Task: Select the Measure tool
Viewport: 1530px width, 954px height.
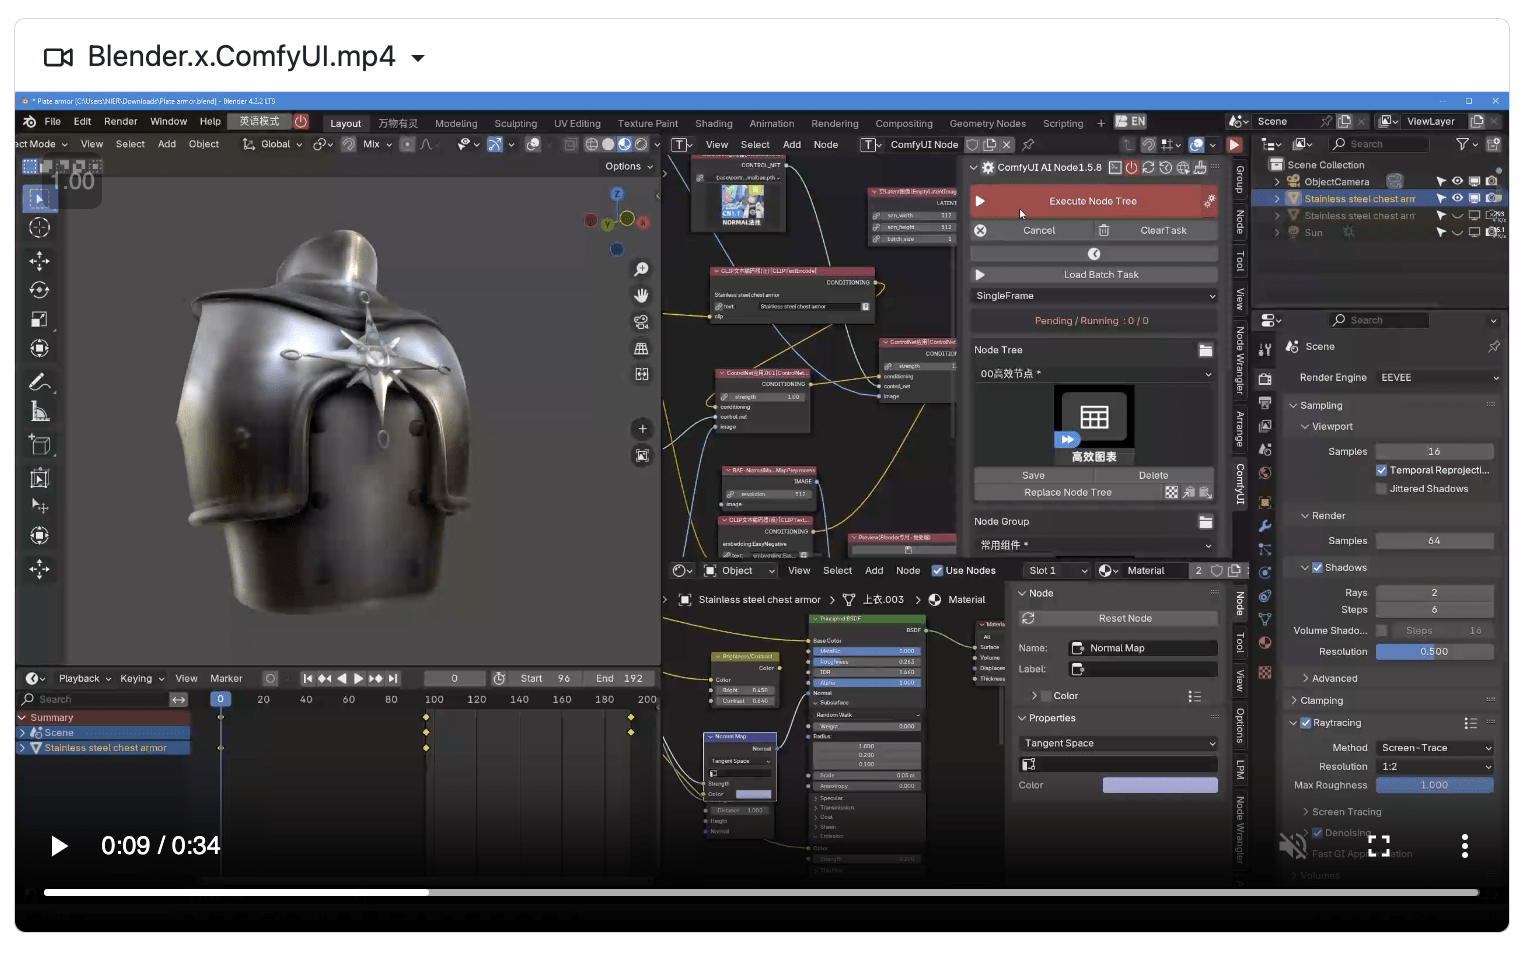Action: point(39,412)
